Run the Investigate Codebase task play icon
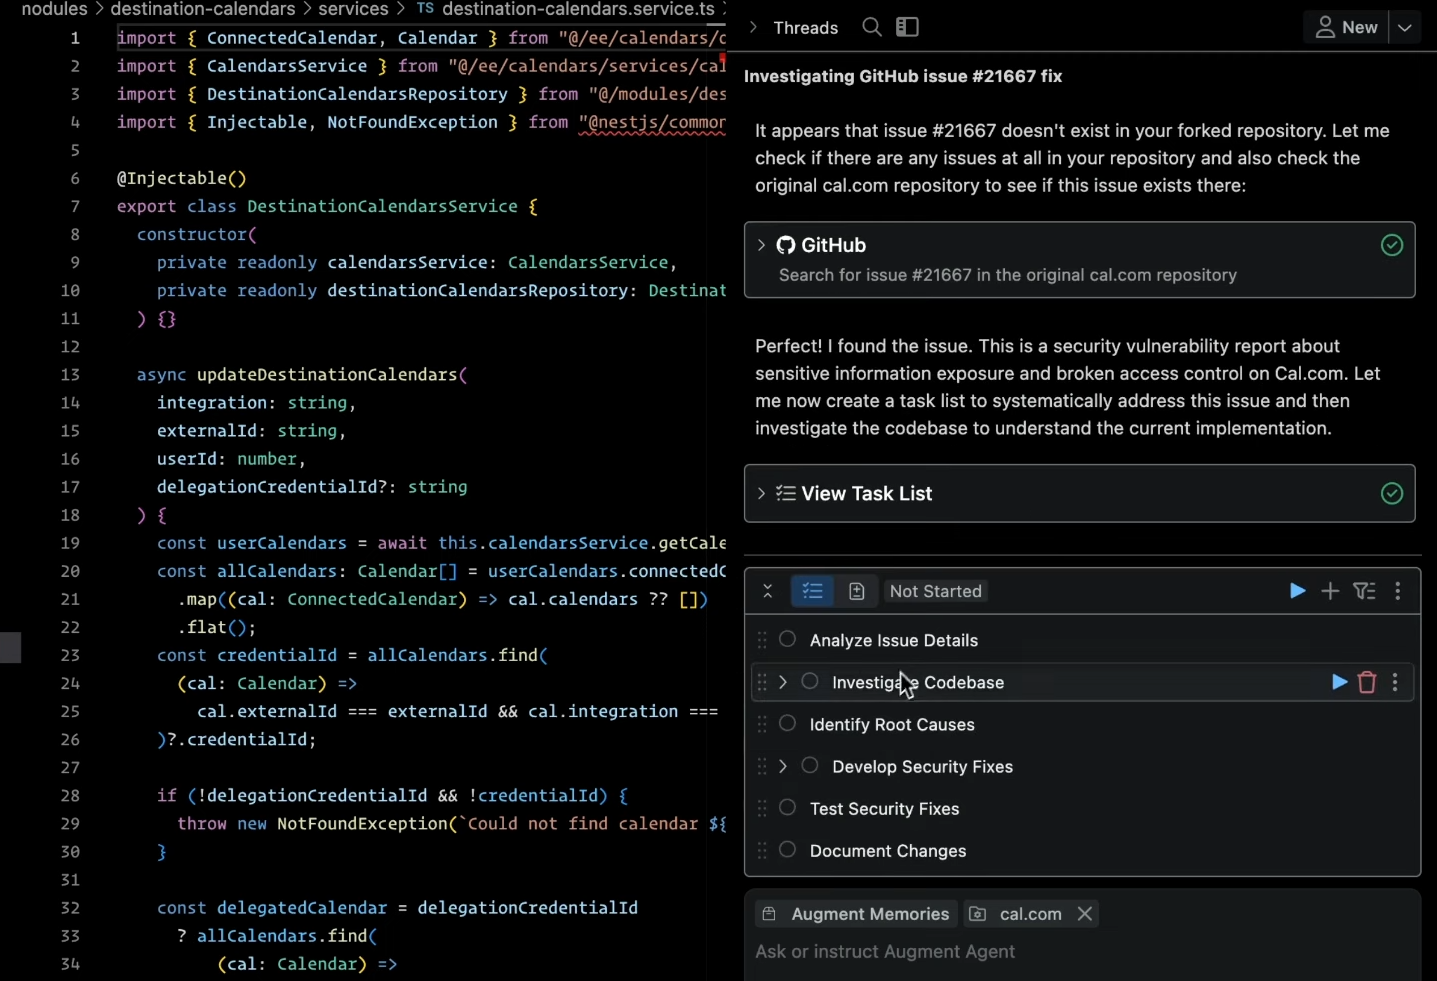Screen dimensions: 1437x981 pos(1339,682)
